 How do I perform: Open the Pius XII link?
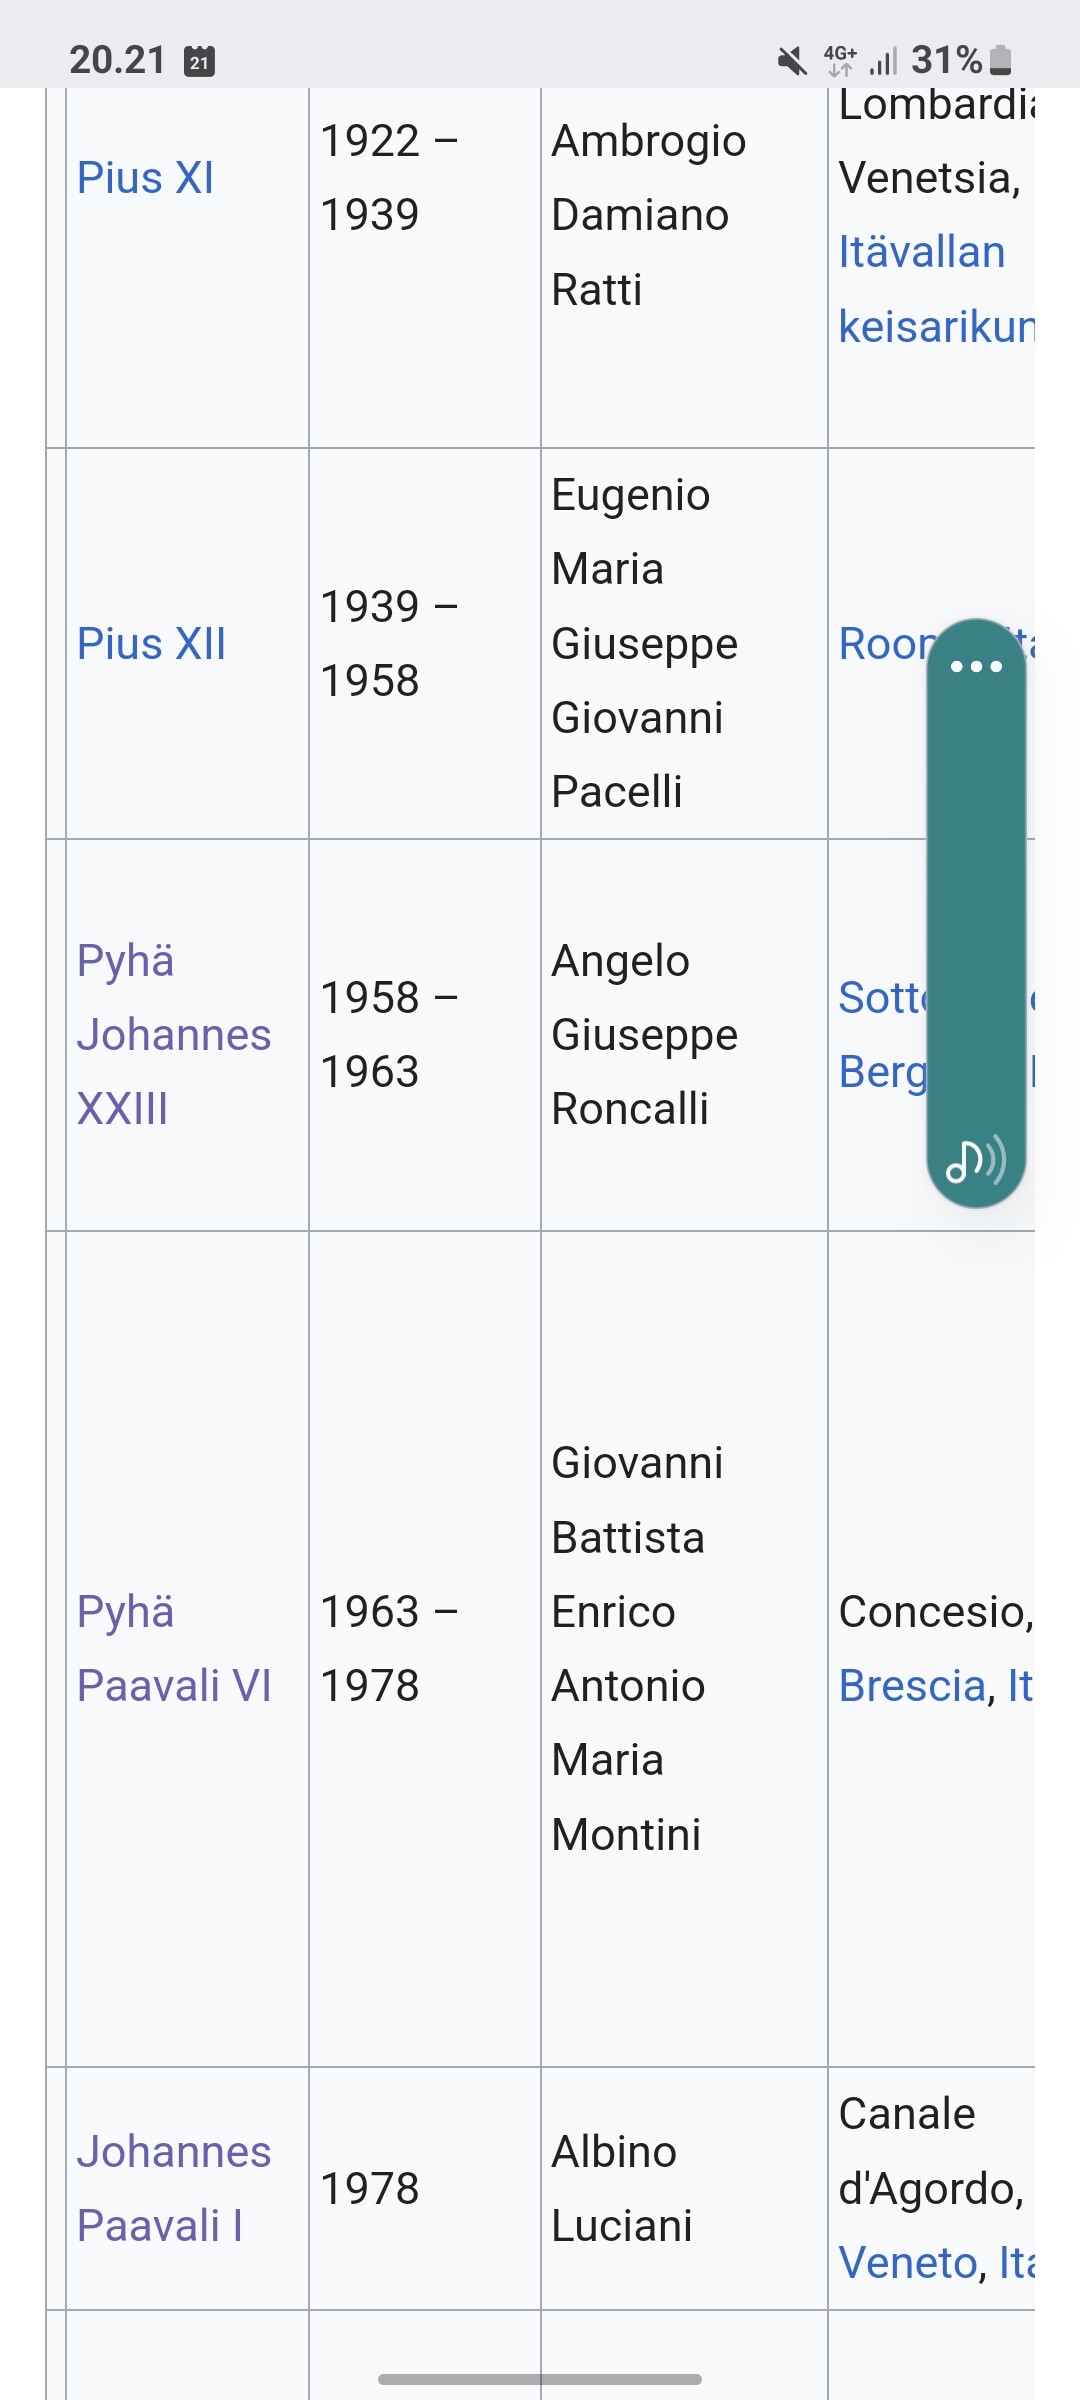click(x=152, y=644)
